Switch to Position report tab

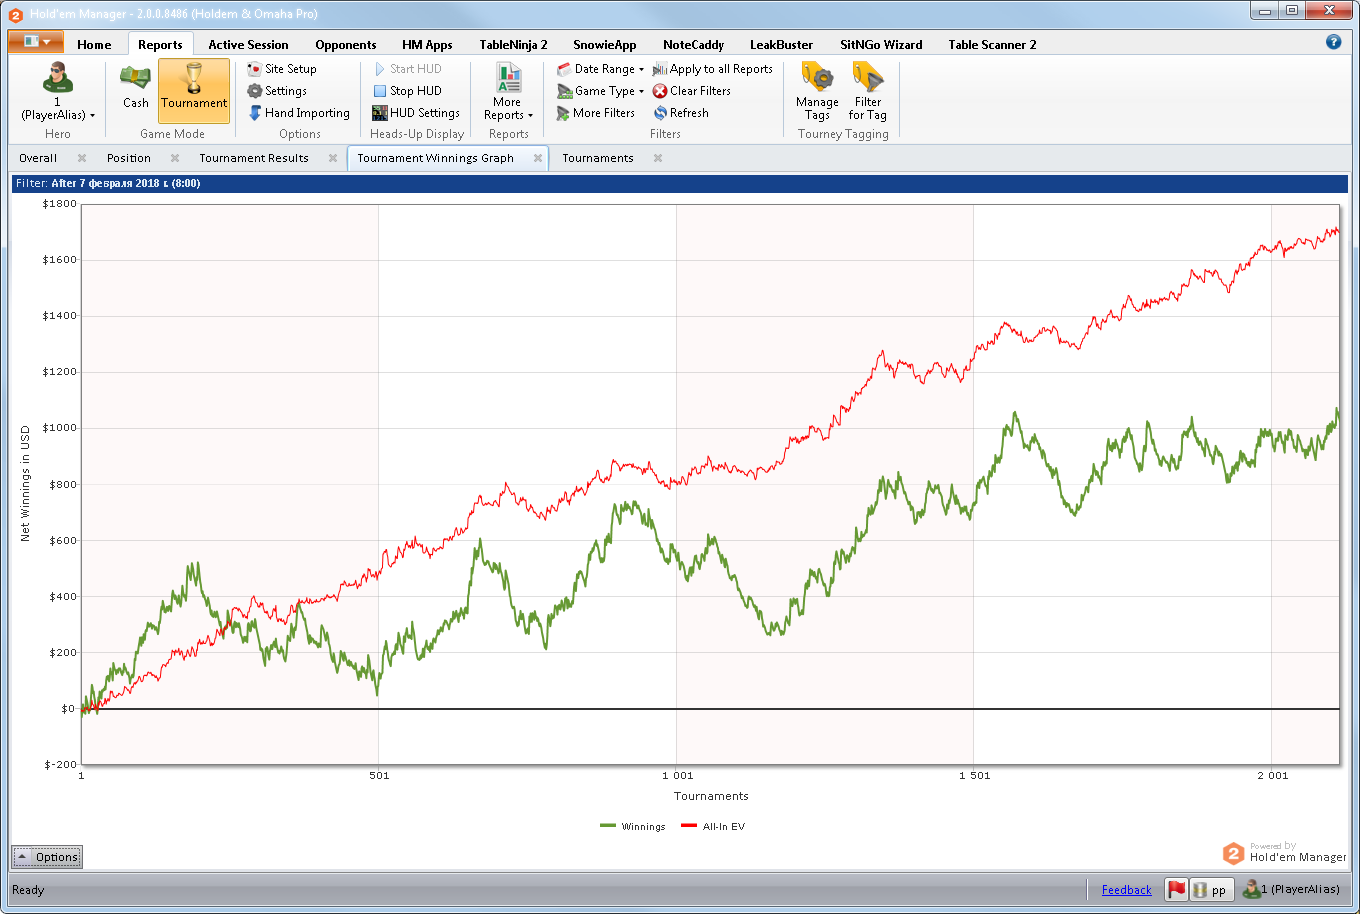tap(129, 158)
